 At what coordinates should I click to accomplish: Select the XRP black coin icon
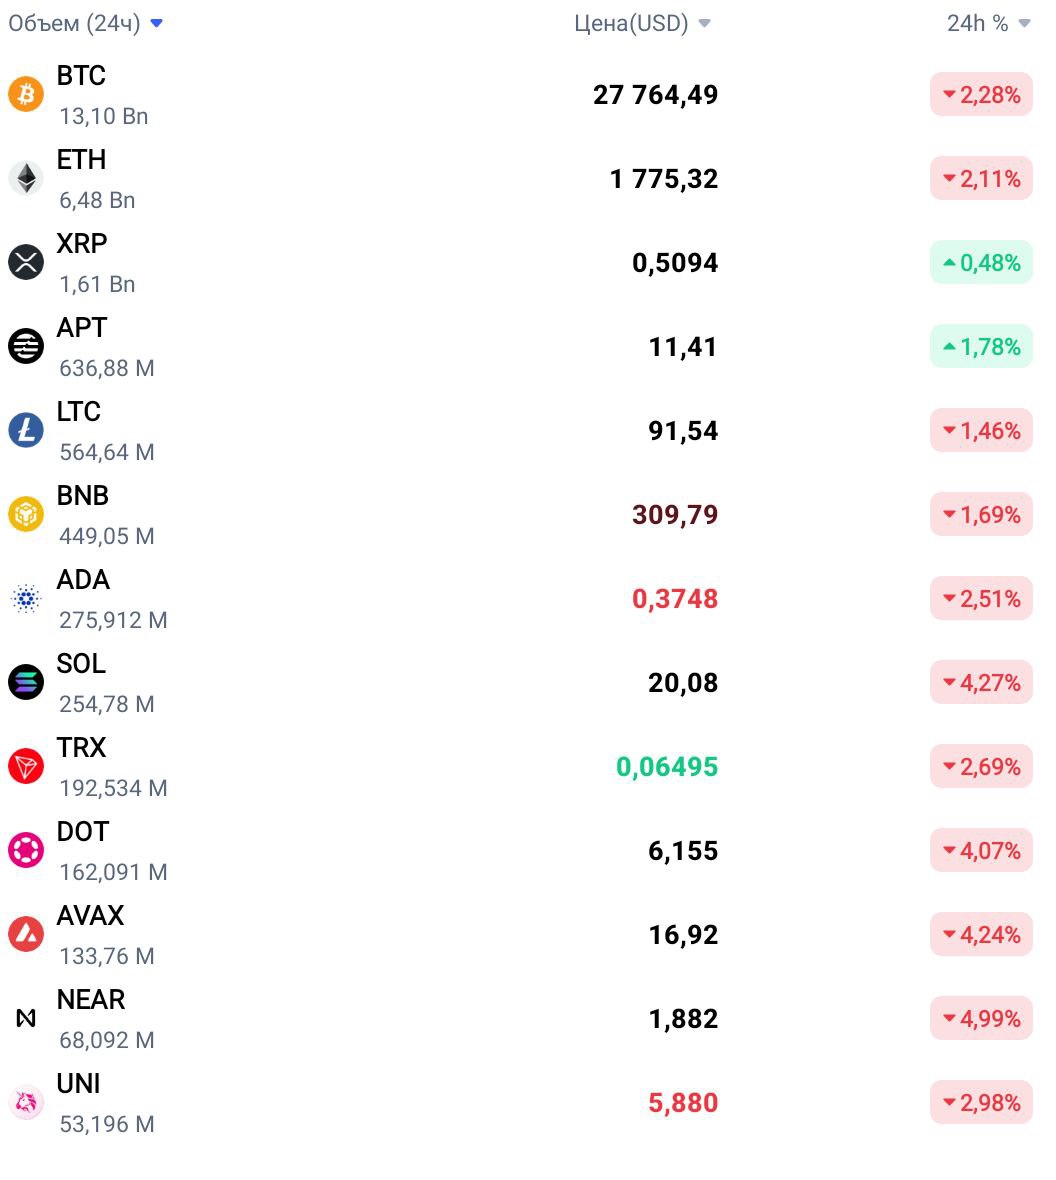26,262
